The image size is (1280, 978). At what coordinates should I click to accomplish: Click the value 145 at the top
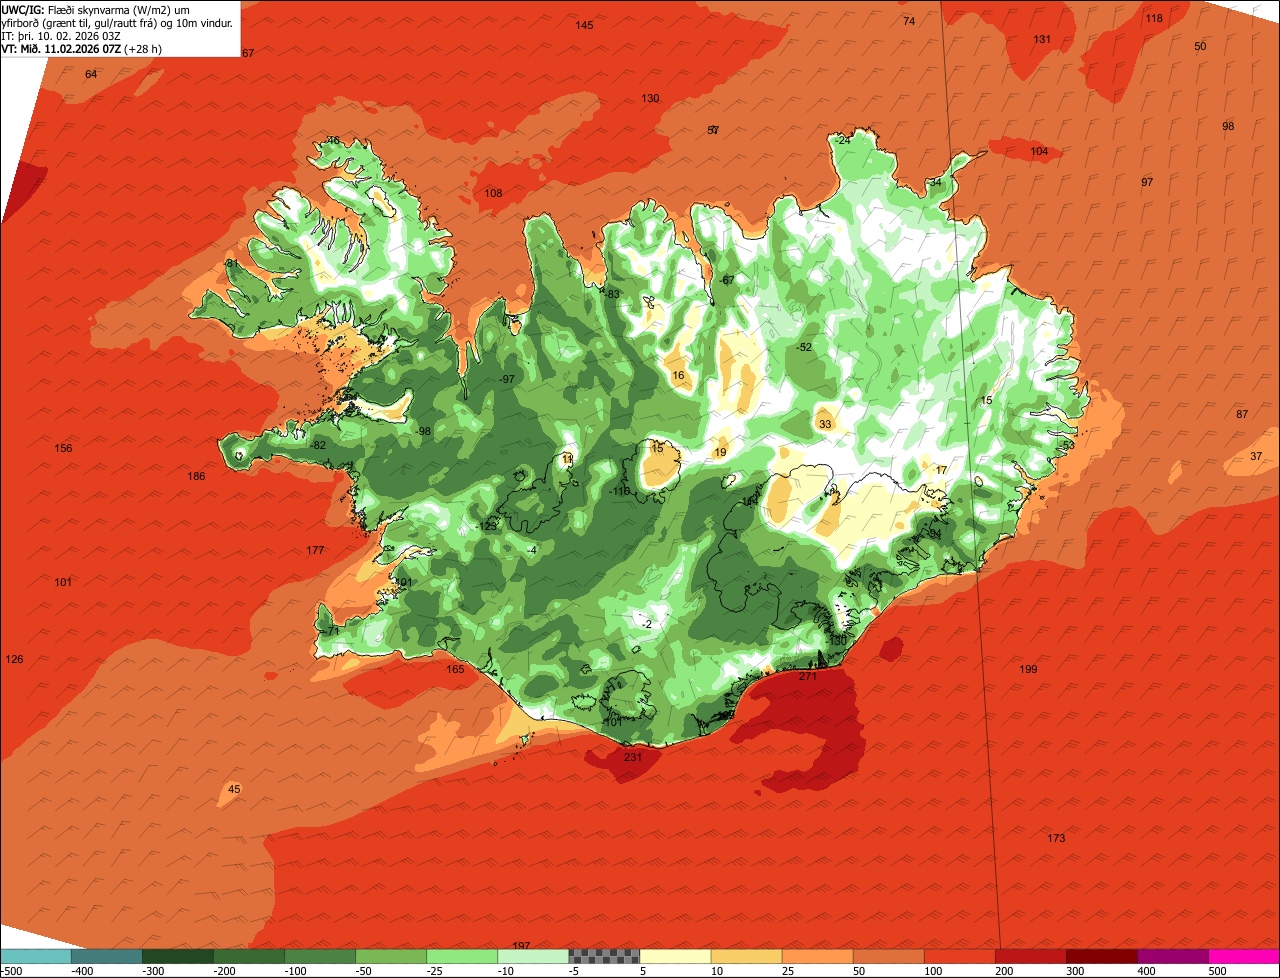(x=584, y=25)
